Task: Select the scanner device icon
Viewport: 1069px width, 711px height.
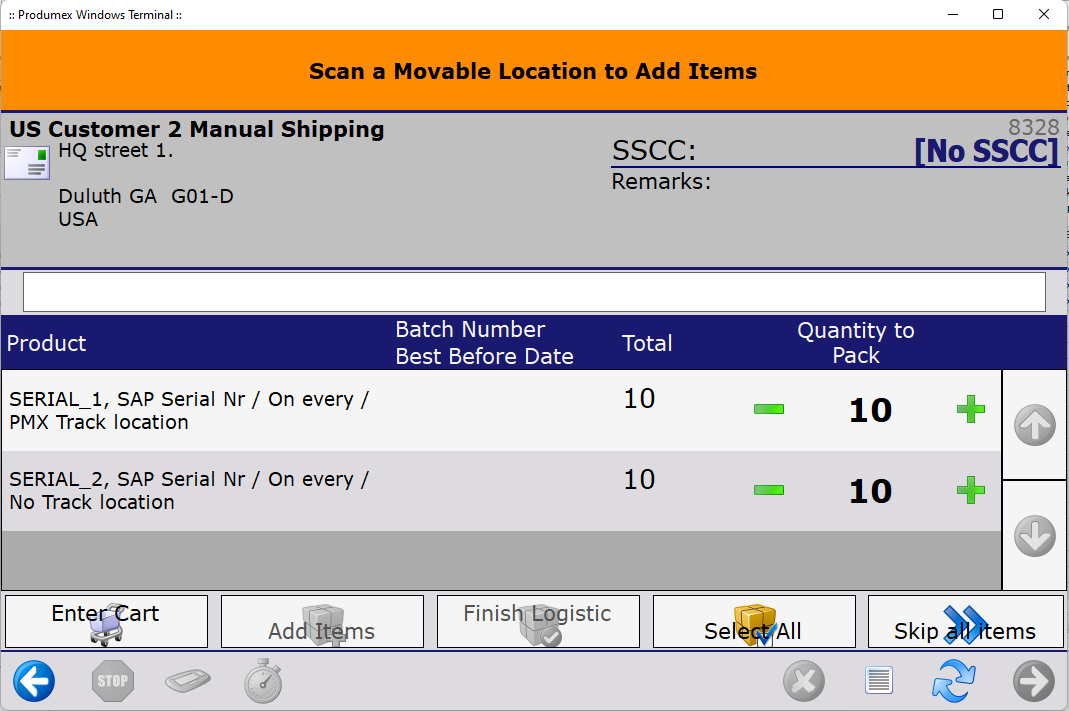Action: tap(187, 681)
